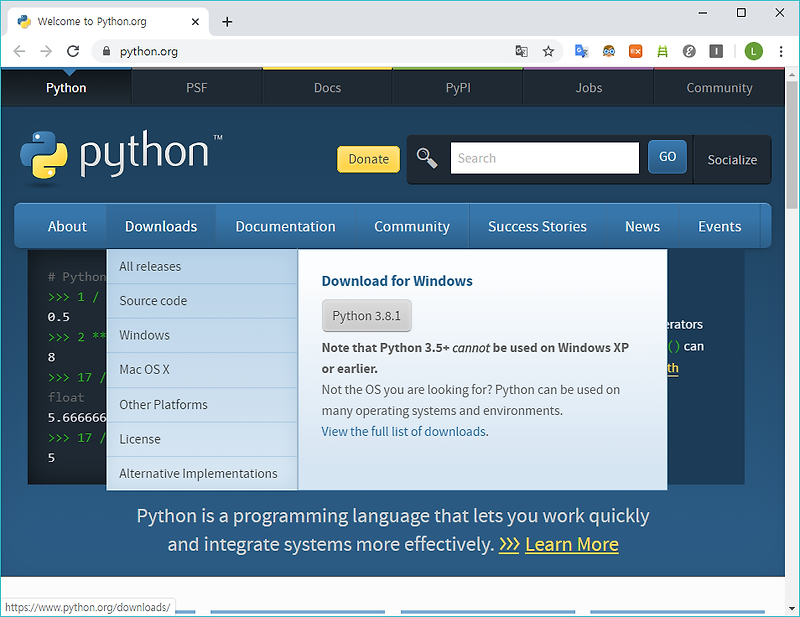Click the translate page icon in address bar
800x617 pixels.
pos(521,51)
